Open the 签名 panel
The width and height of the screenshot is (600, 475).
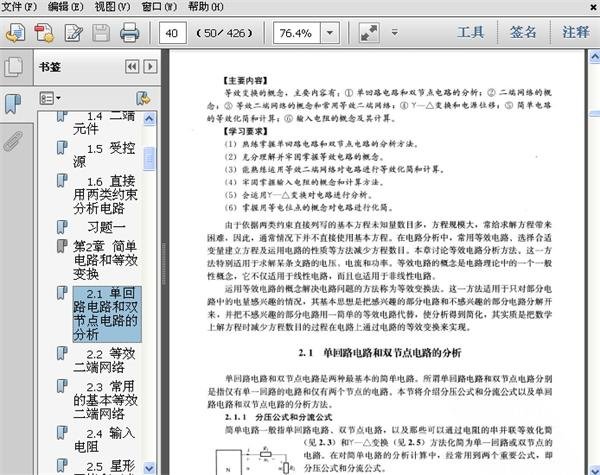pos(523,32)
